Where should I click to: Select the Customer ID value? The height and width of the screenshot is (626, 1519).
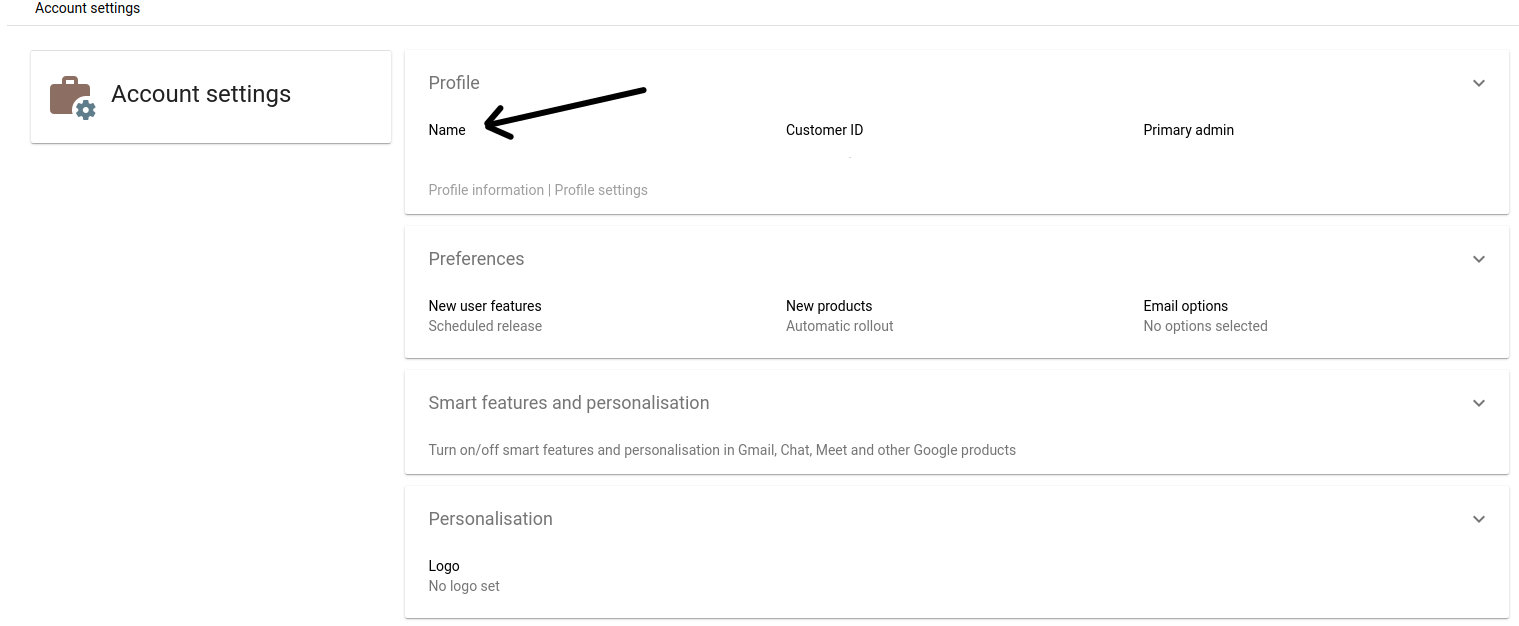point(824,129)
